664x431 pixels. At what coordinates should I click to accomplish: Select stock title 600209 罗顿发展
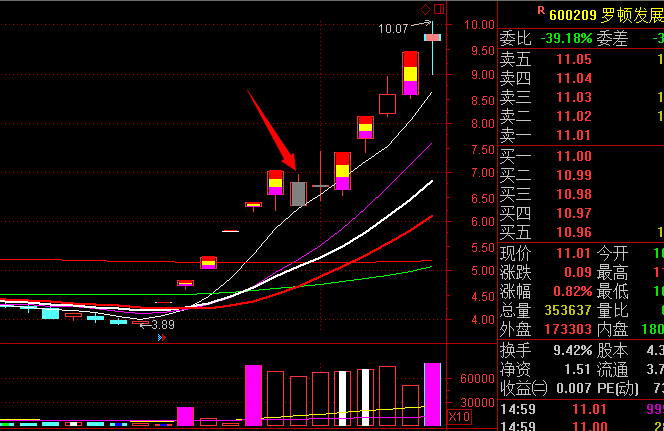[606, 16]
